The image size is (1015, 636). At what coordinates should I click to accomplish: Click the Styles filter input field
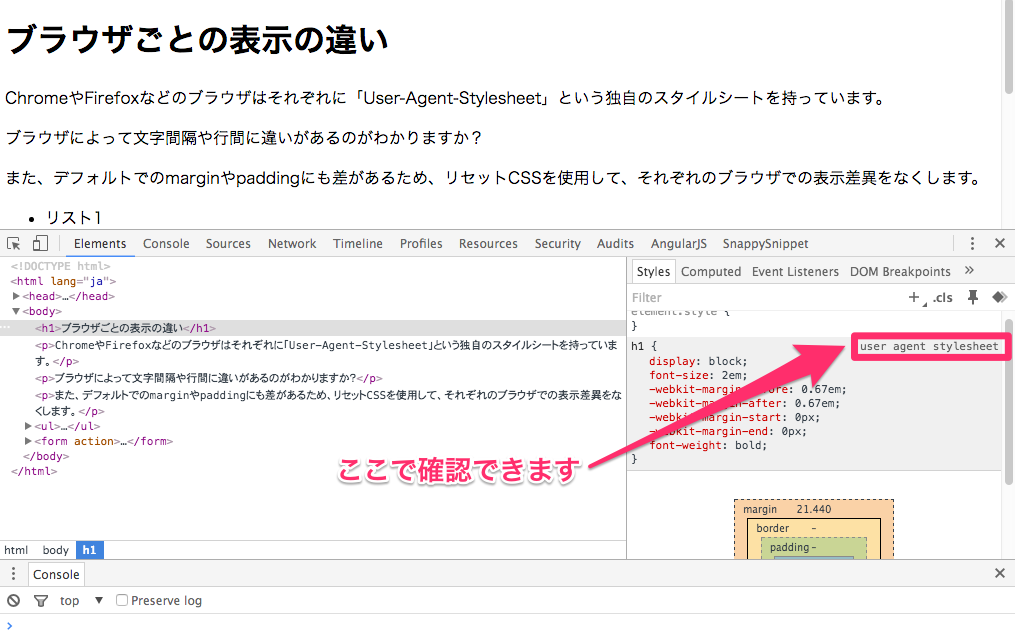pyautogui.click(x=760, y=297)
